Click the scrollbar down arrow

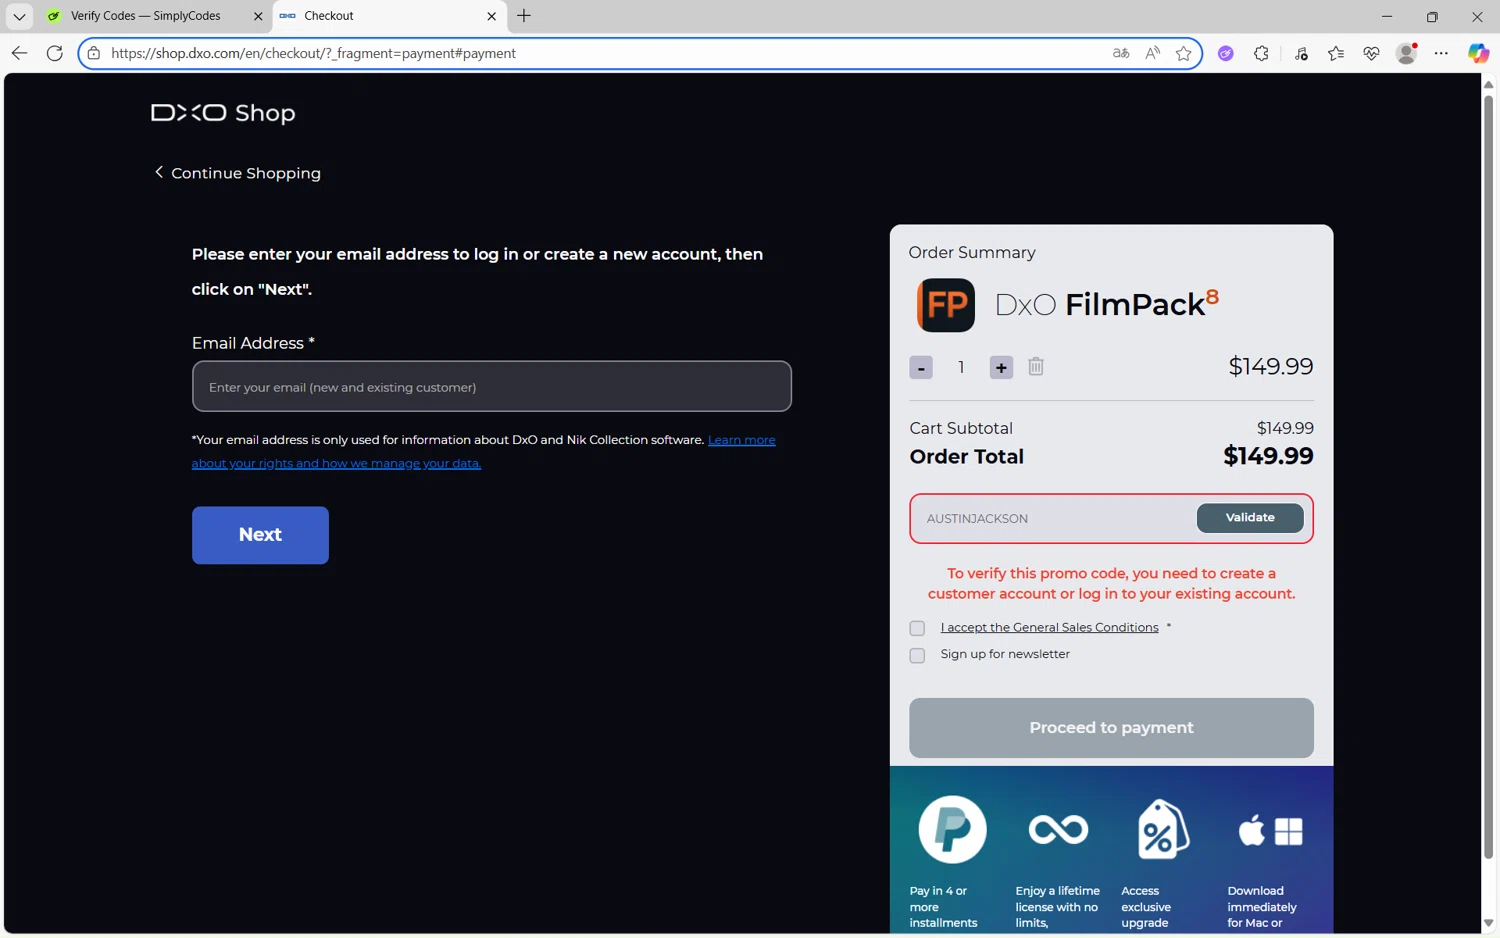[x=1488, y=923]
